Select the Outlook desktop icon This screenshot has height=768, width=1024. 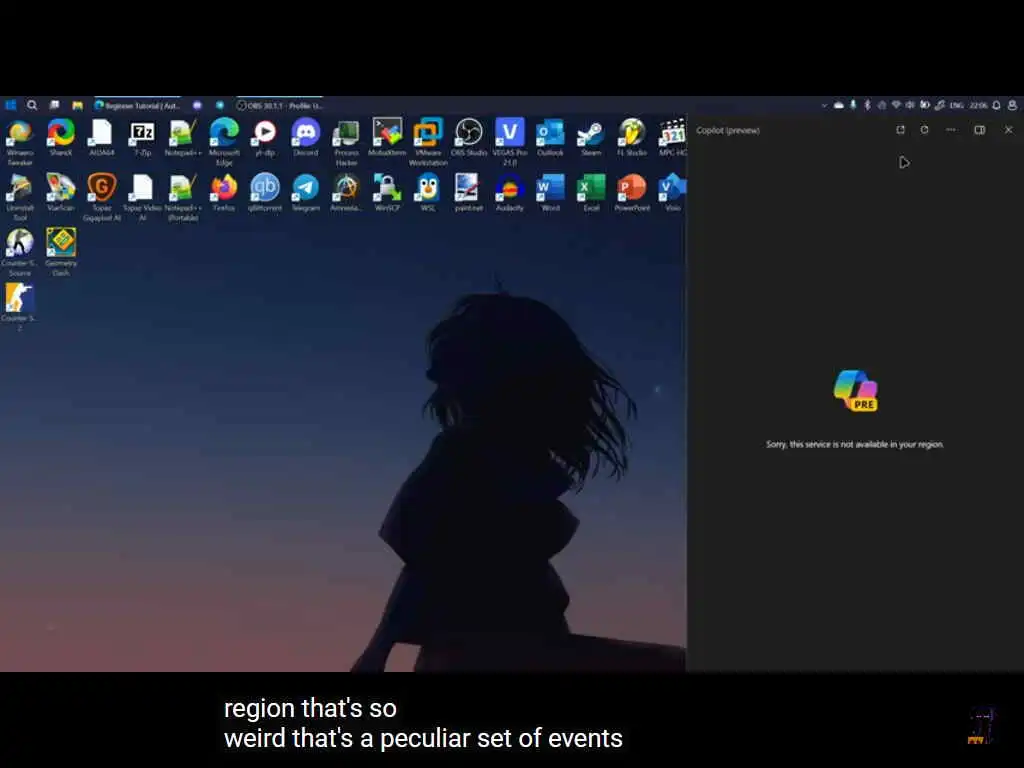point(551,137)
